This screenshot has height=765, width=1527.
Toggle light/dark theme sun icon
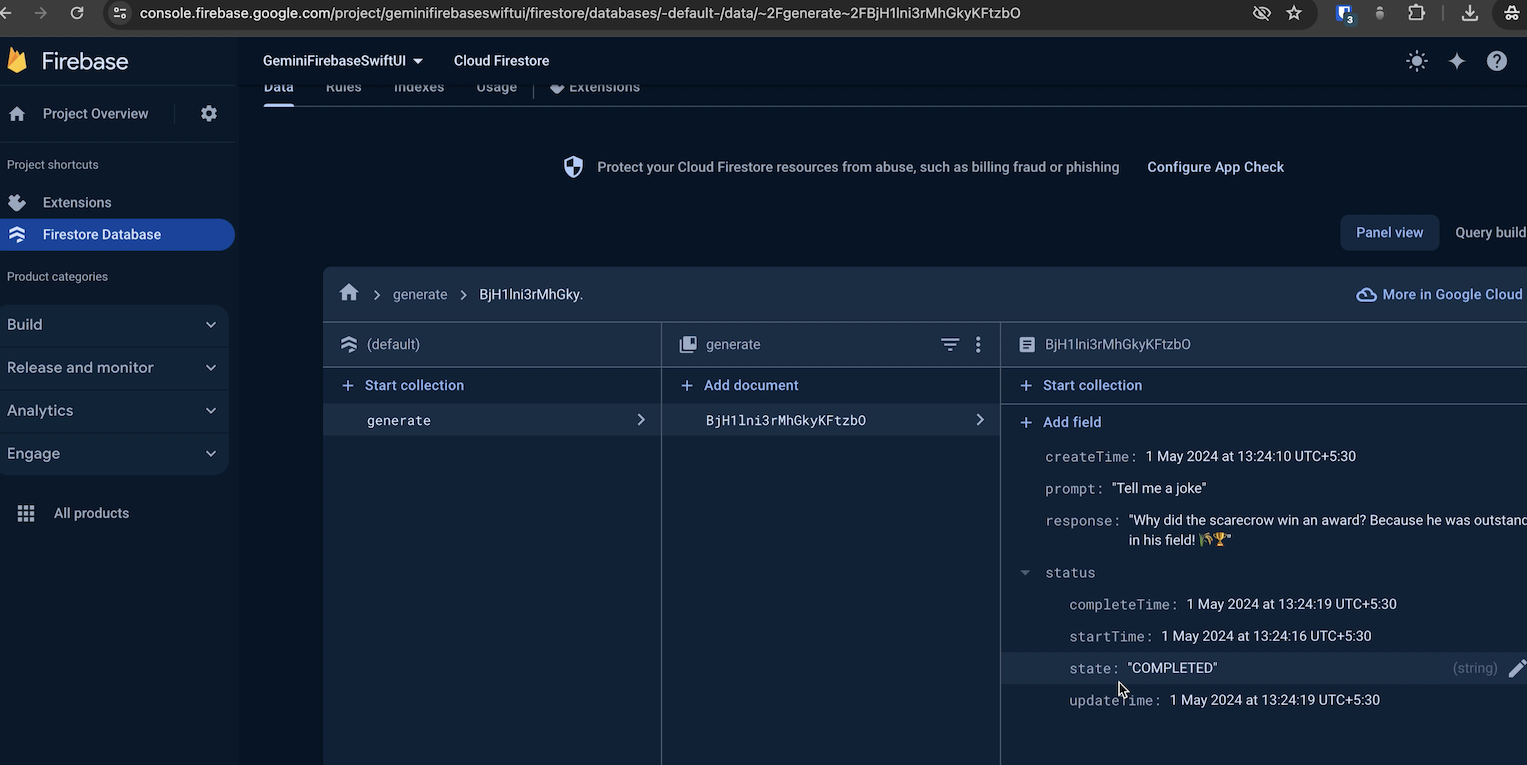(1416, 61)
